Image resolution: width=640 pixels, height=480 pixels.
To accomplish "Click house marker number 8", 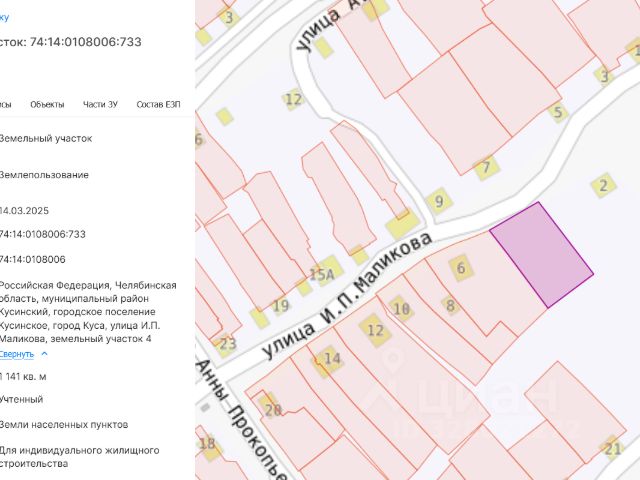I will coord(450,305).
